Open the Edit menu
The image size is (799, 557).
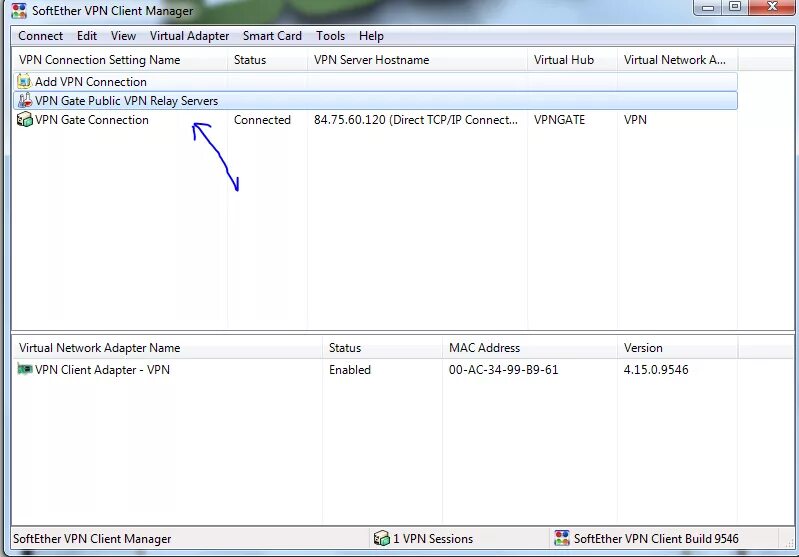tap(87, 36)
